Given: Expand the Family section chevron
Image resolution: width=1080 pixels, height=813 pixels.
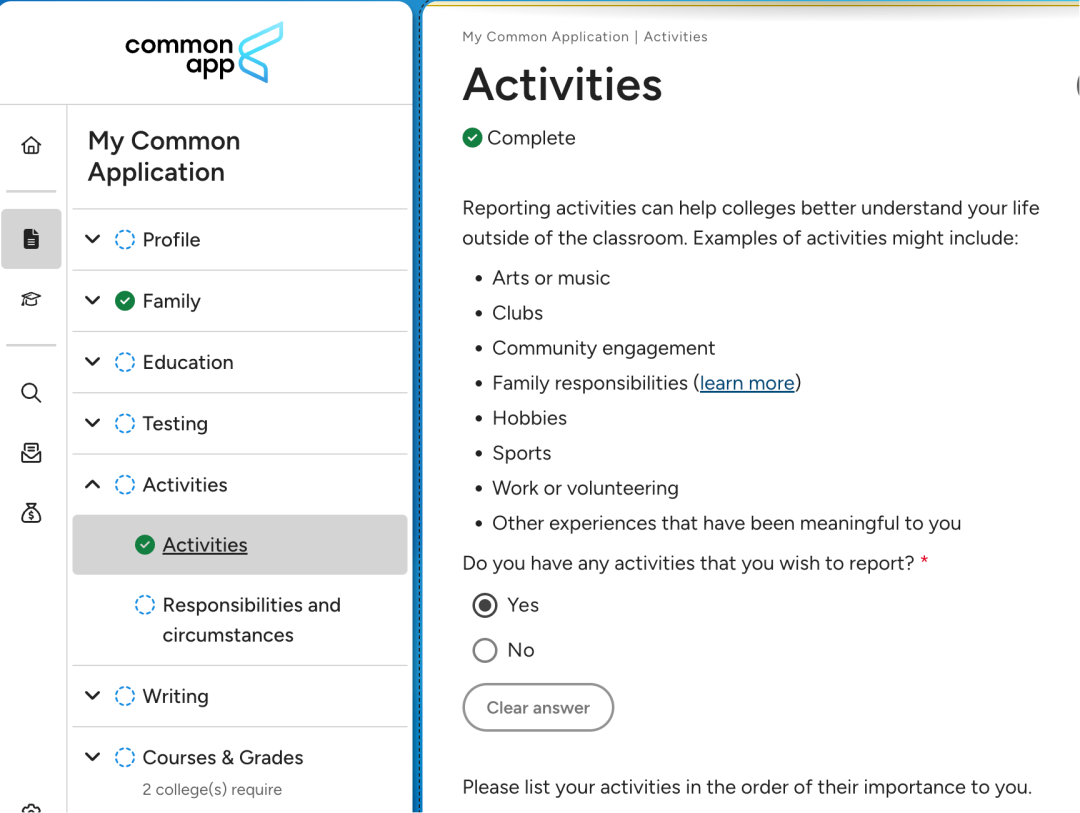Looking at the screenshot, I should click(93, 301).
